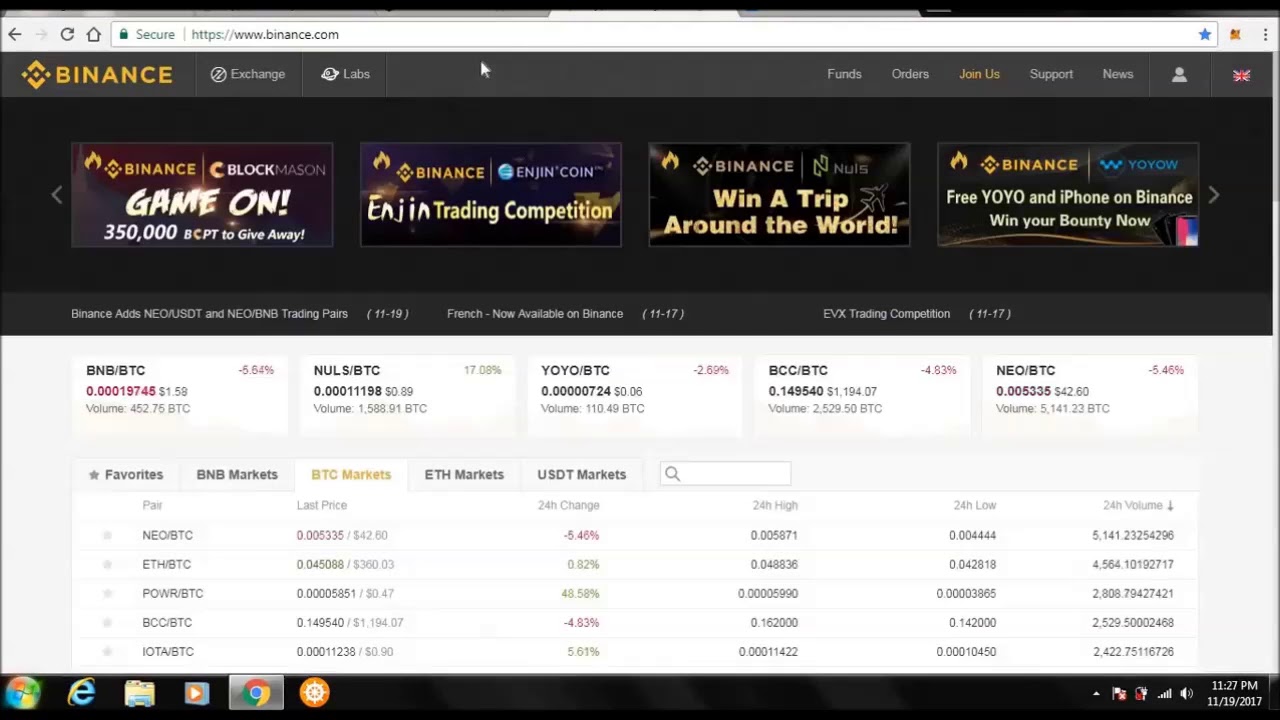Viewport: 1280px width, 720px height.
Task: Click the MetaMask fox extension icon
Action: [x=1236, y=34]
